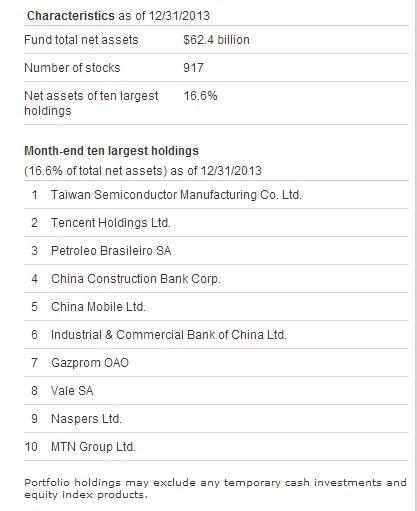Click the Number of stocks label
The width and height of the screenshot is (417, 511).
click(72, 68)
